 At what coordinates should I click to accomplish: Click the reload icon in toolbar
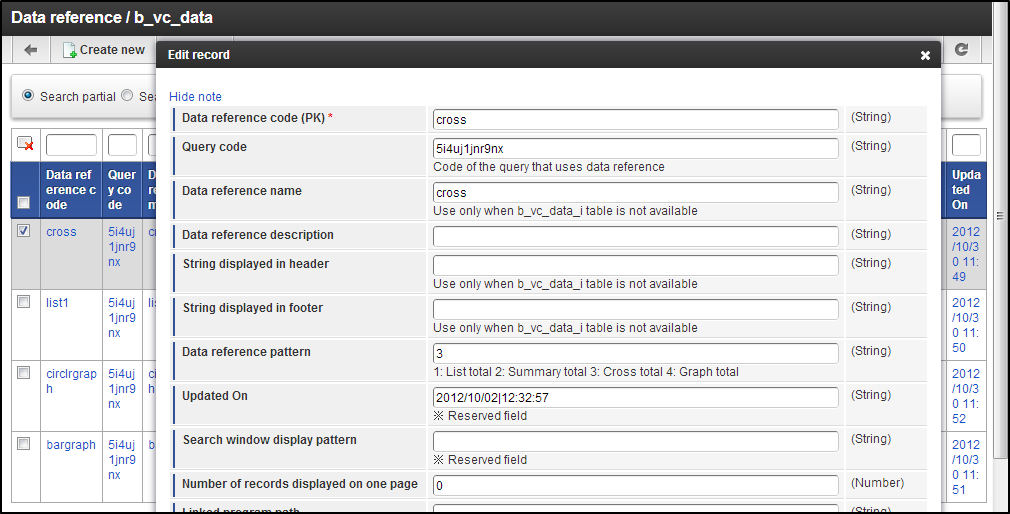point(962,50)
